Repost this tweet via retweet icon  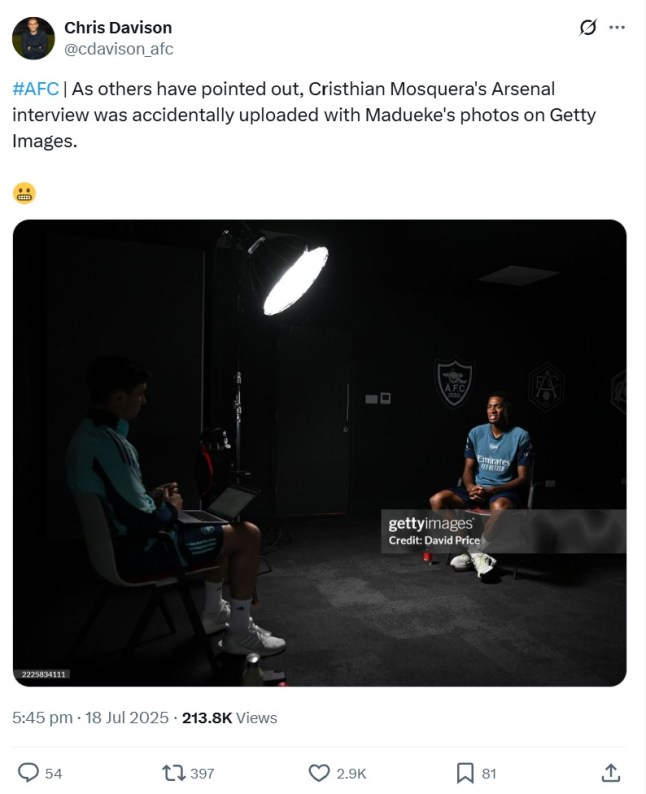(x=171, y=772)
